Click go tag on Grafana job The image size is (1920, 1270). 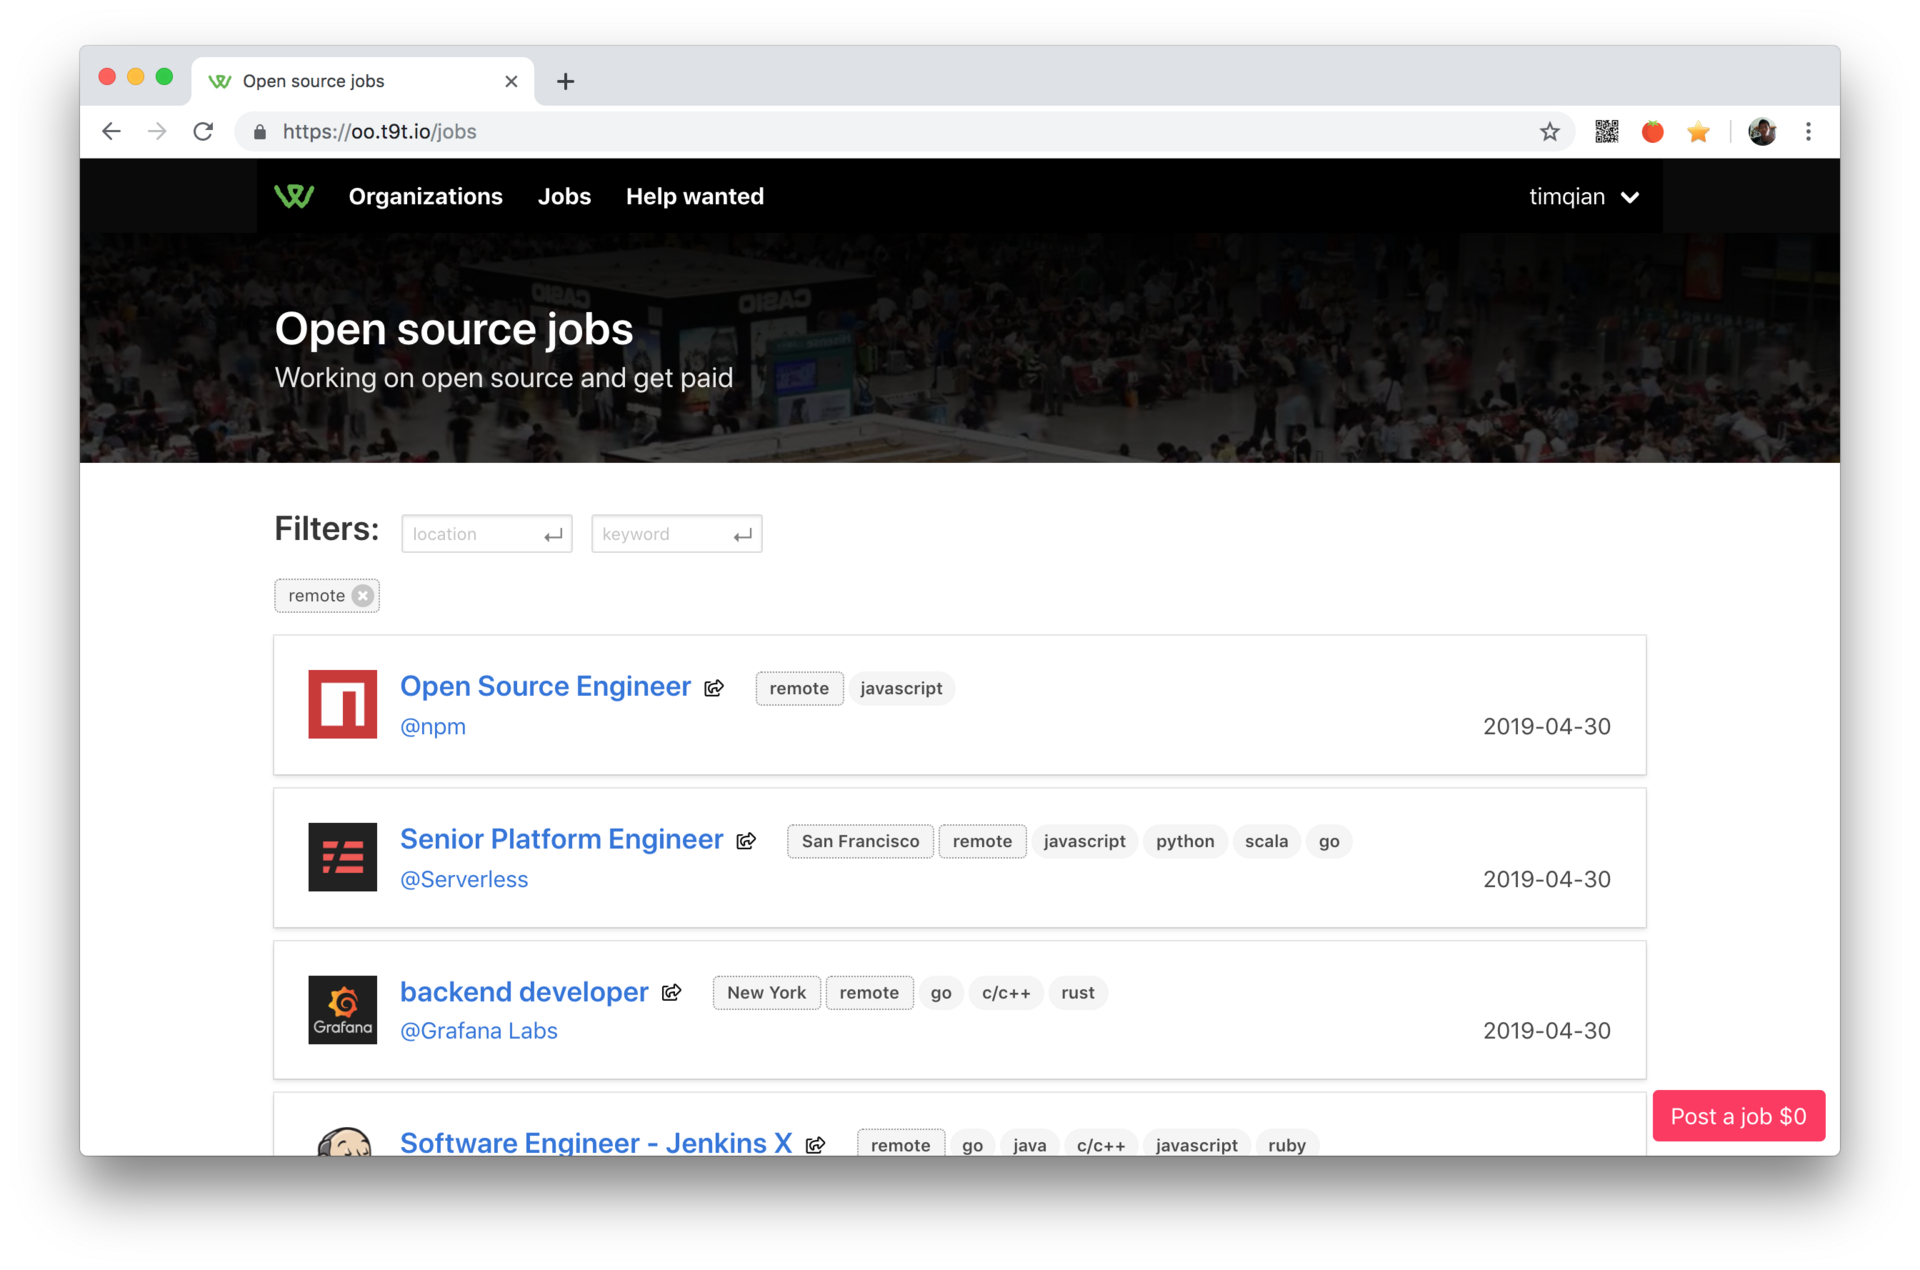[941, 993]
